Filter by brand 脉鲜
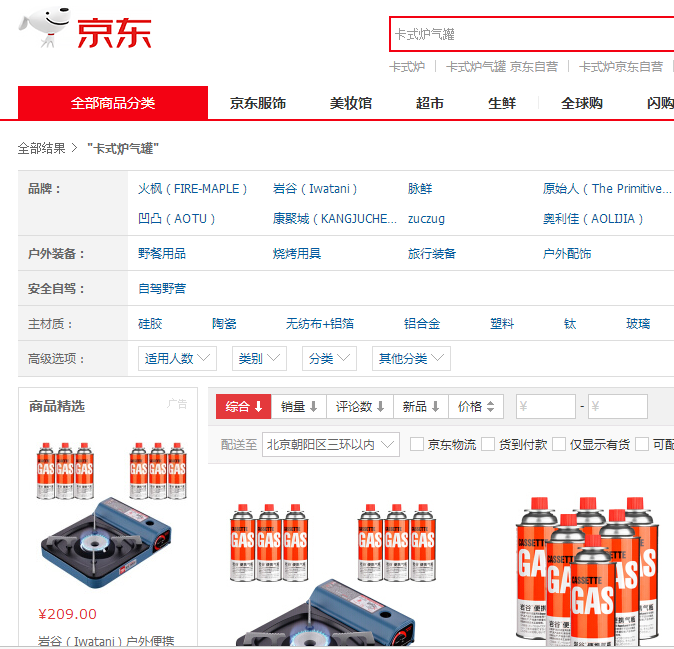The width and height of the screenshot is (674, 649). click(420, 189)
